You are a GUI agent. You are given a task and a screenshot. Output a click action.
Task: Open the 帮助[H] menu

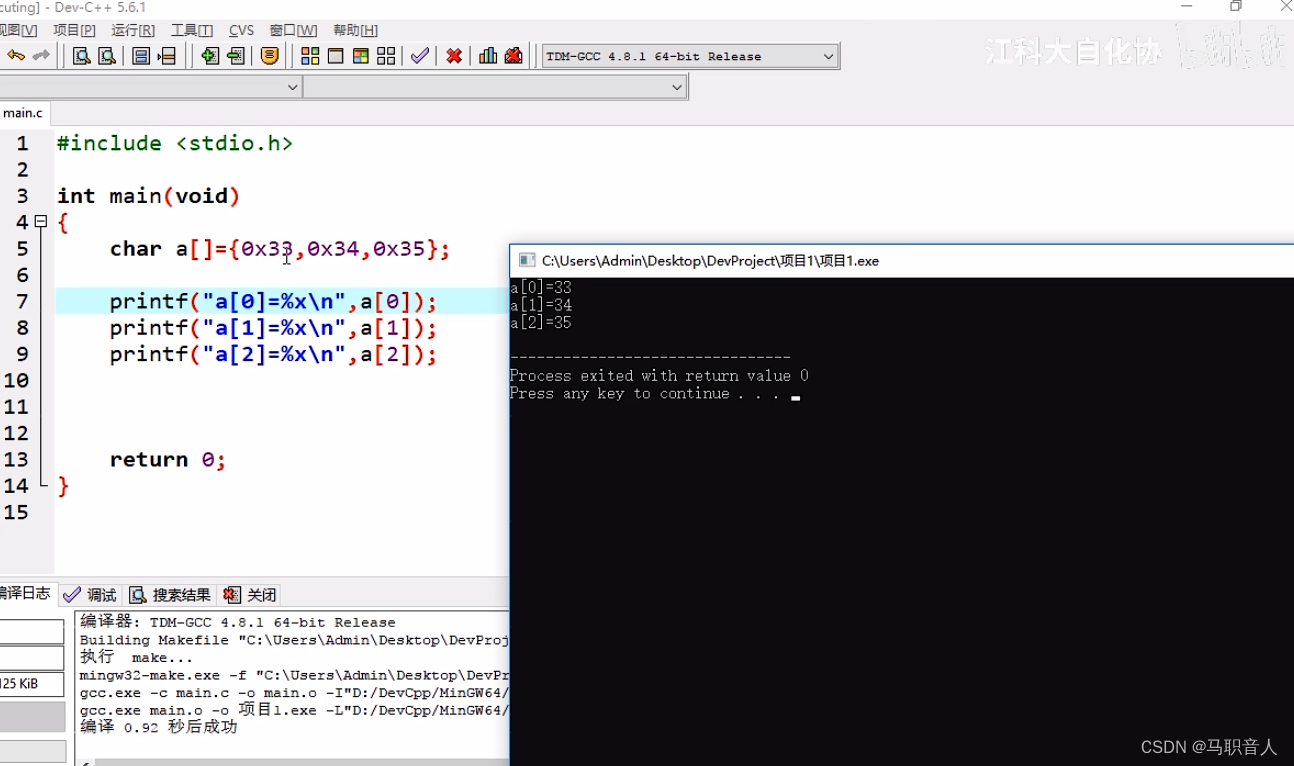[x=356, y=30]
